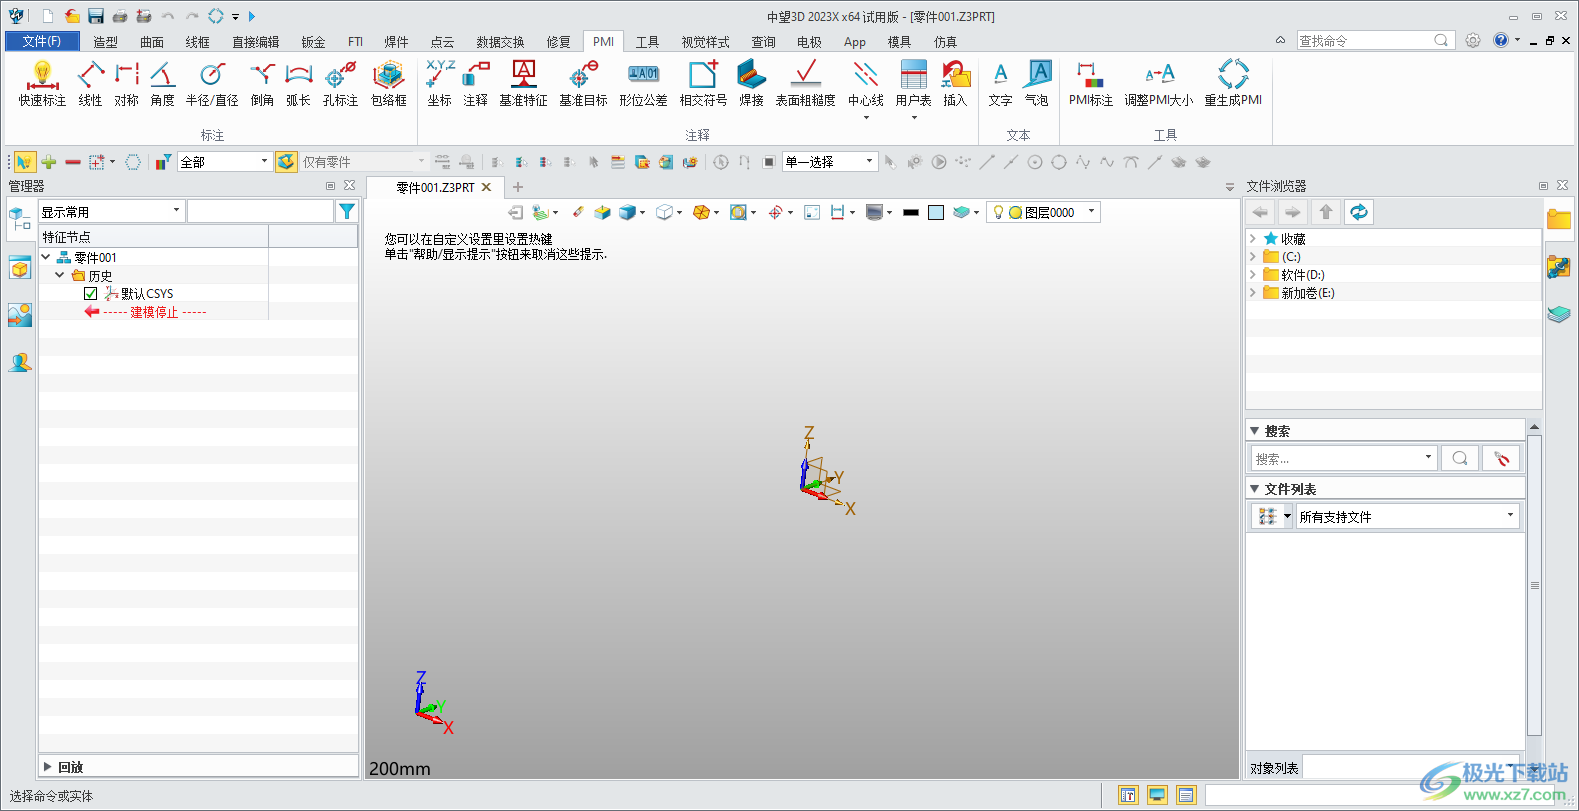1579x811 pixels.
Task: Click the 线性 linear dimension tool
Action: point(90,83)
